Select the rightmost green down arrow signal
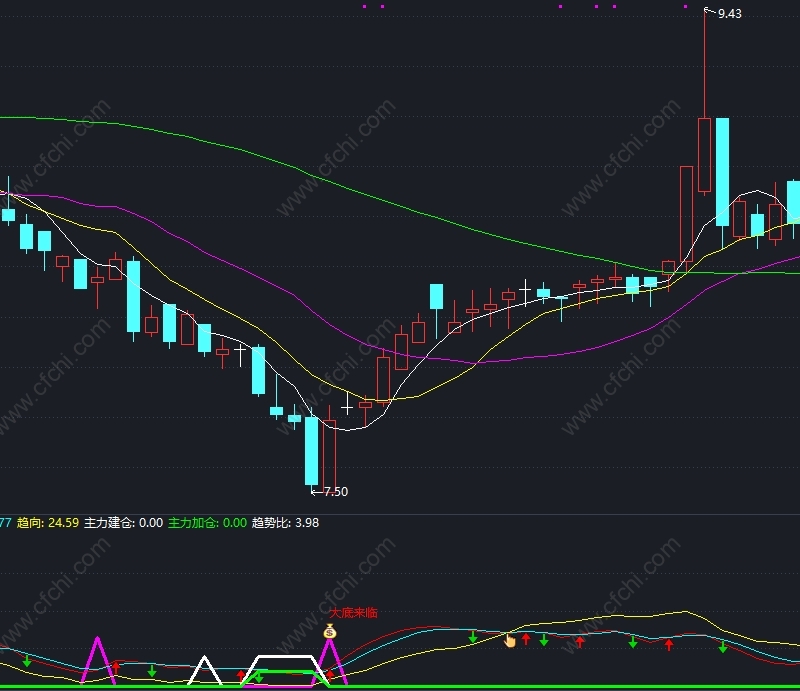Viewport: 800px width, 691px height. coord(723,647)
